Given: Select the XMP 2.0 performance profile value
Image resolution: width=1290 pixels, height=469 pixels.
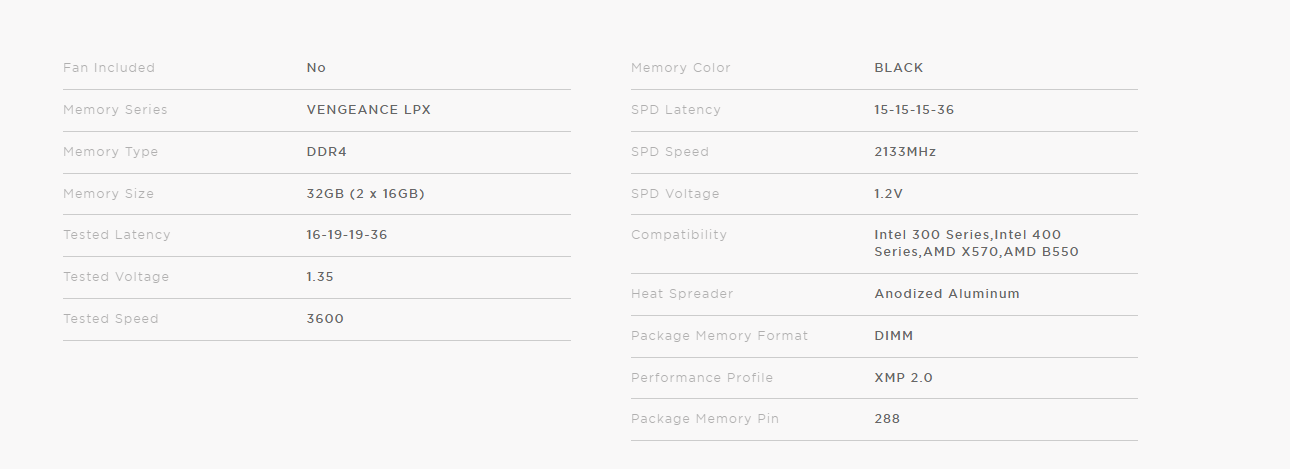Looking at the screenshot, I should pyautogui.click(x=903, y=378).
